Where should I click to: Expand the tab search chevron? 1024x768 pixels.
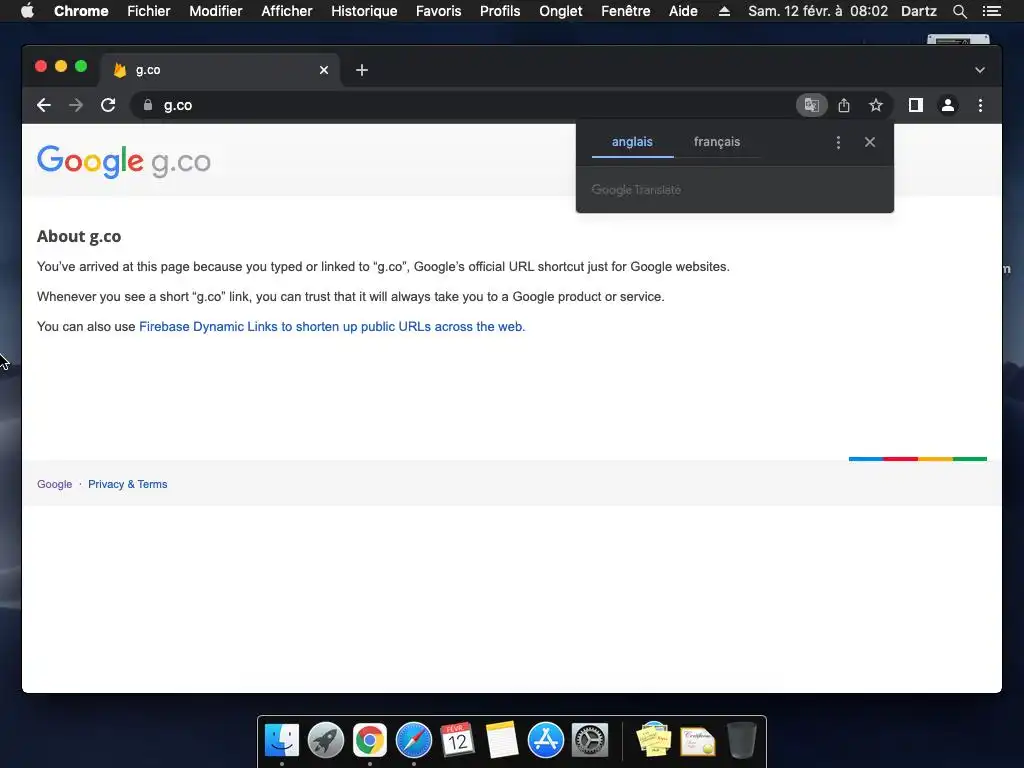980,70
